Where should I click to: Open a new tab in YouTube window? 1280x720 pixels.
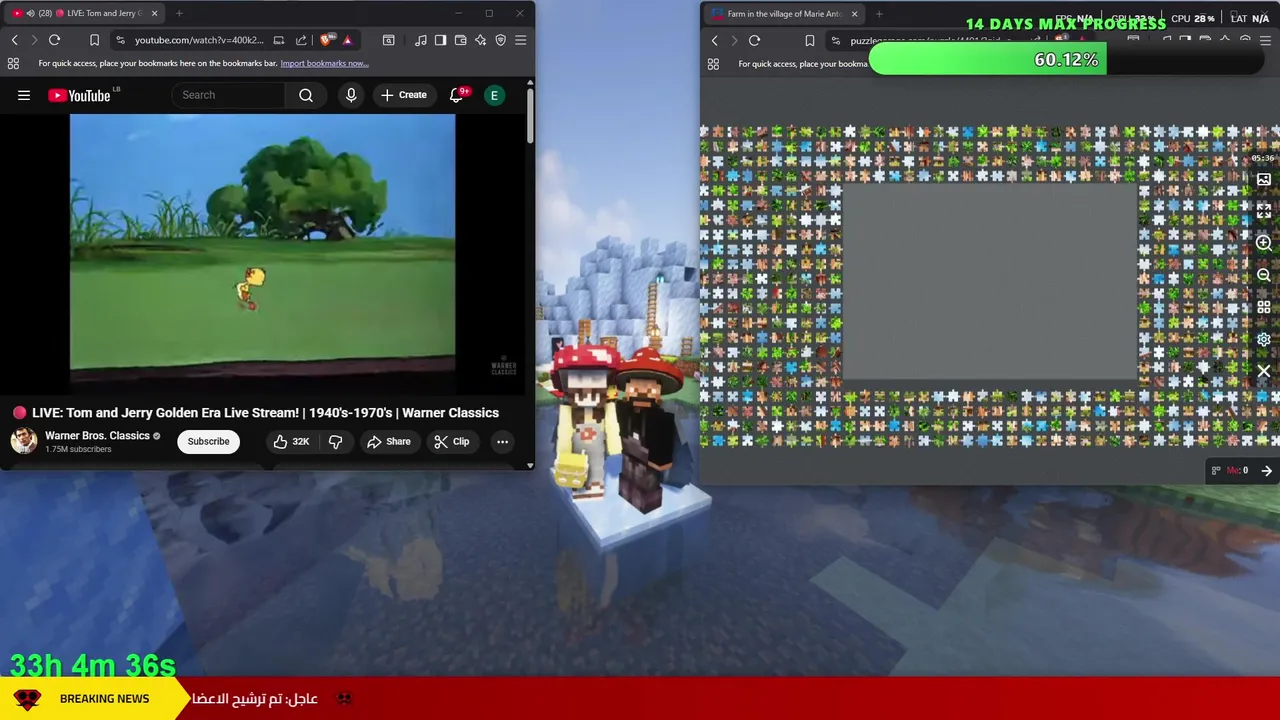point(179,13)
